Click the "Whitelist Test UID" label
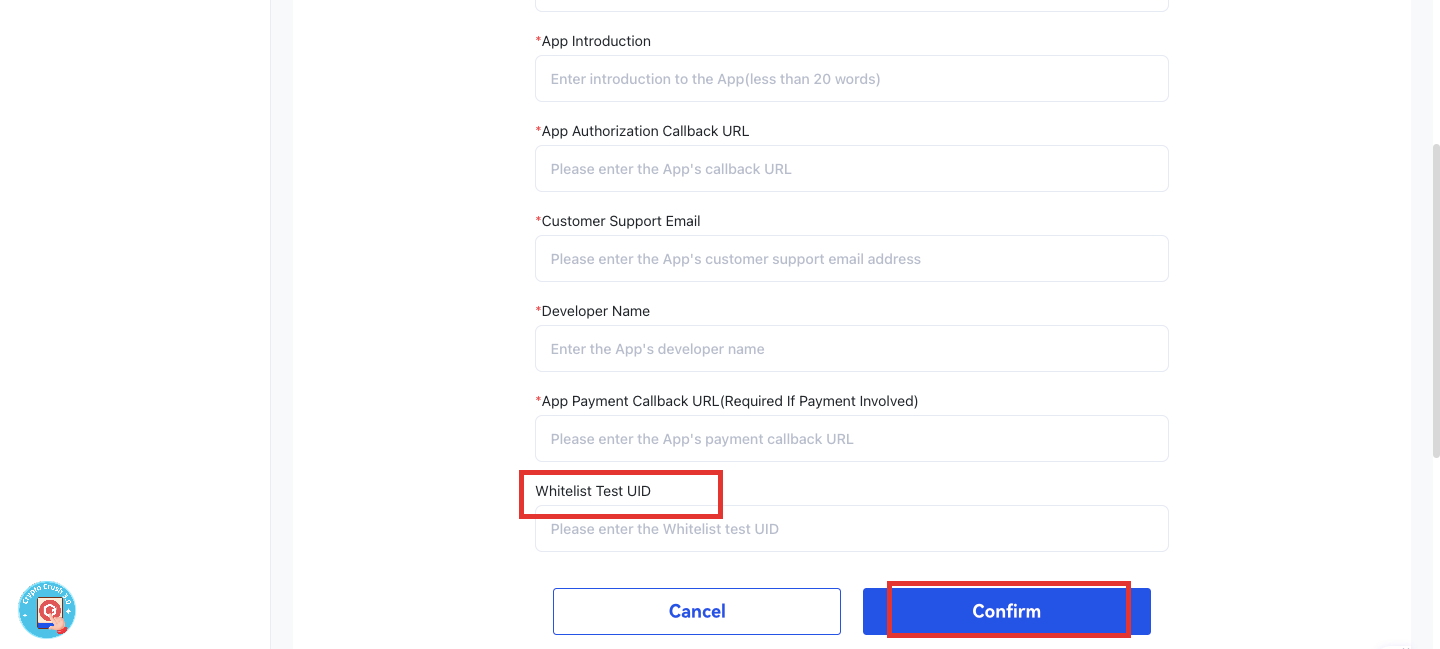The image size is (1440, 649). click(593, 491)
